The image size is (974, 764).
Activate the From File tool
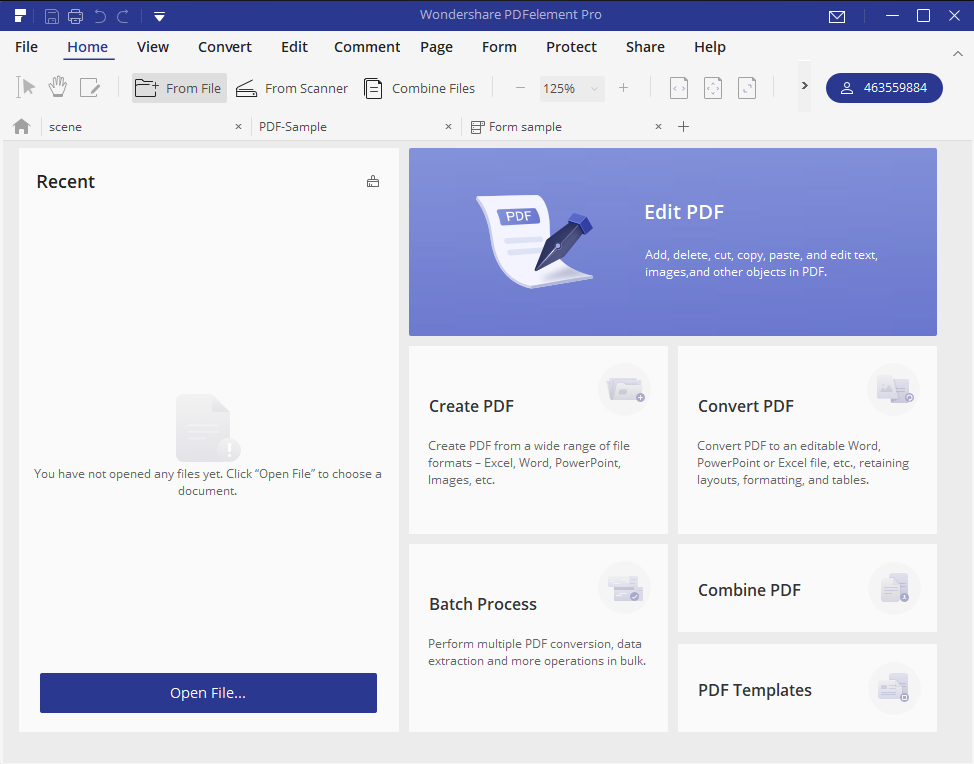178,88
